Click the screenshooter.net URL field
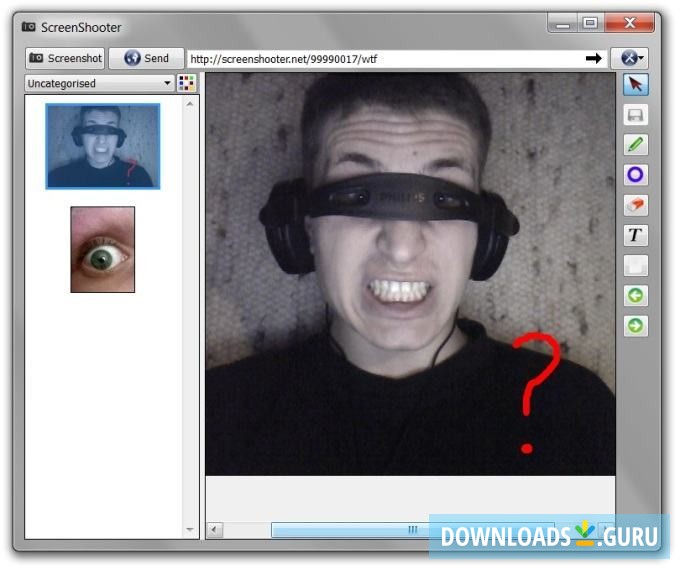This screenshot has width=680, height=569. coord(397,59)
